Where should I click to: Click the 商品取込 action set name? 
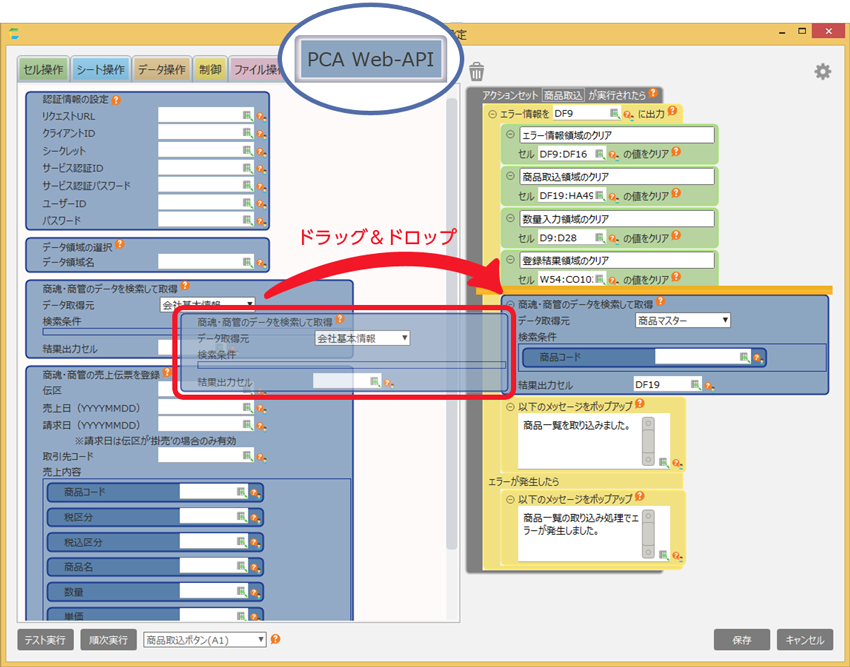pyautogui.click(x=563, y=95)
